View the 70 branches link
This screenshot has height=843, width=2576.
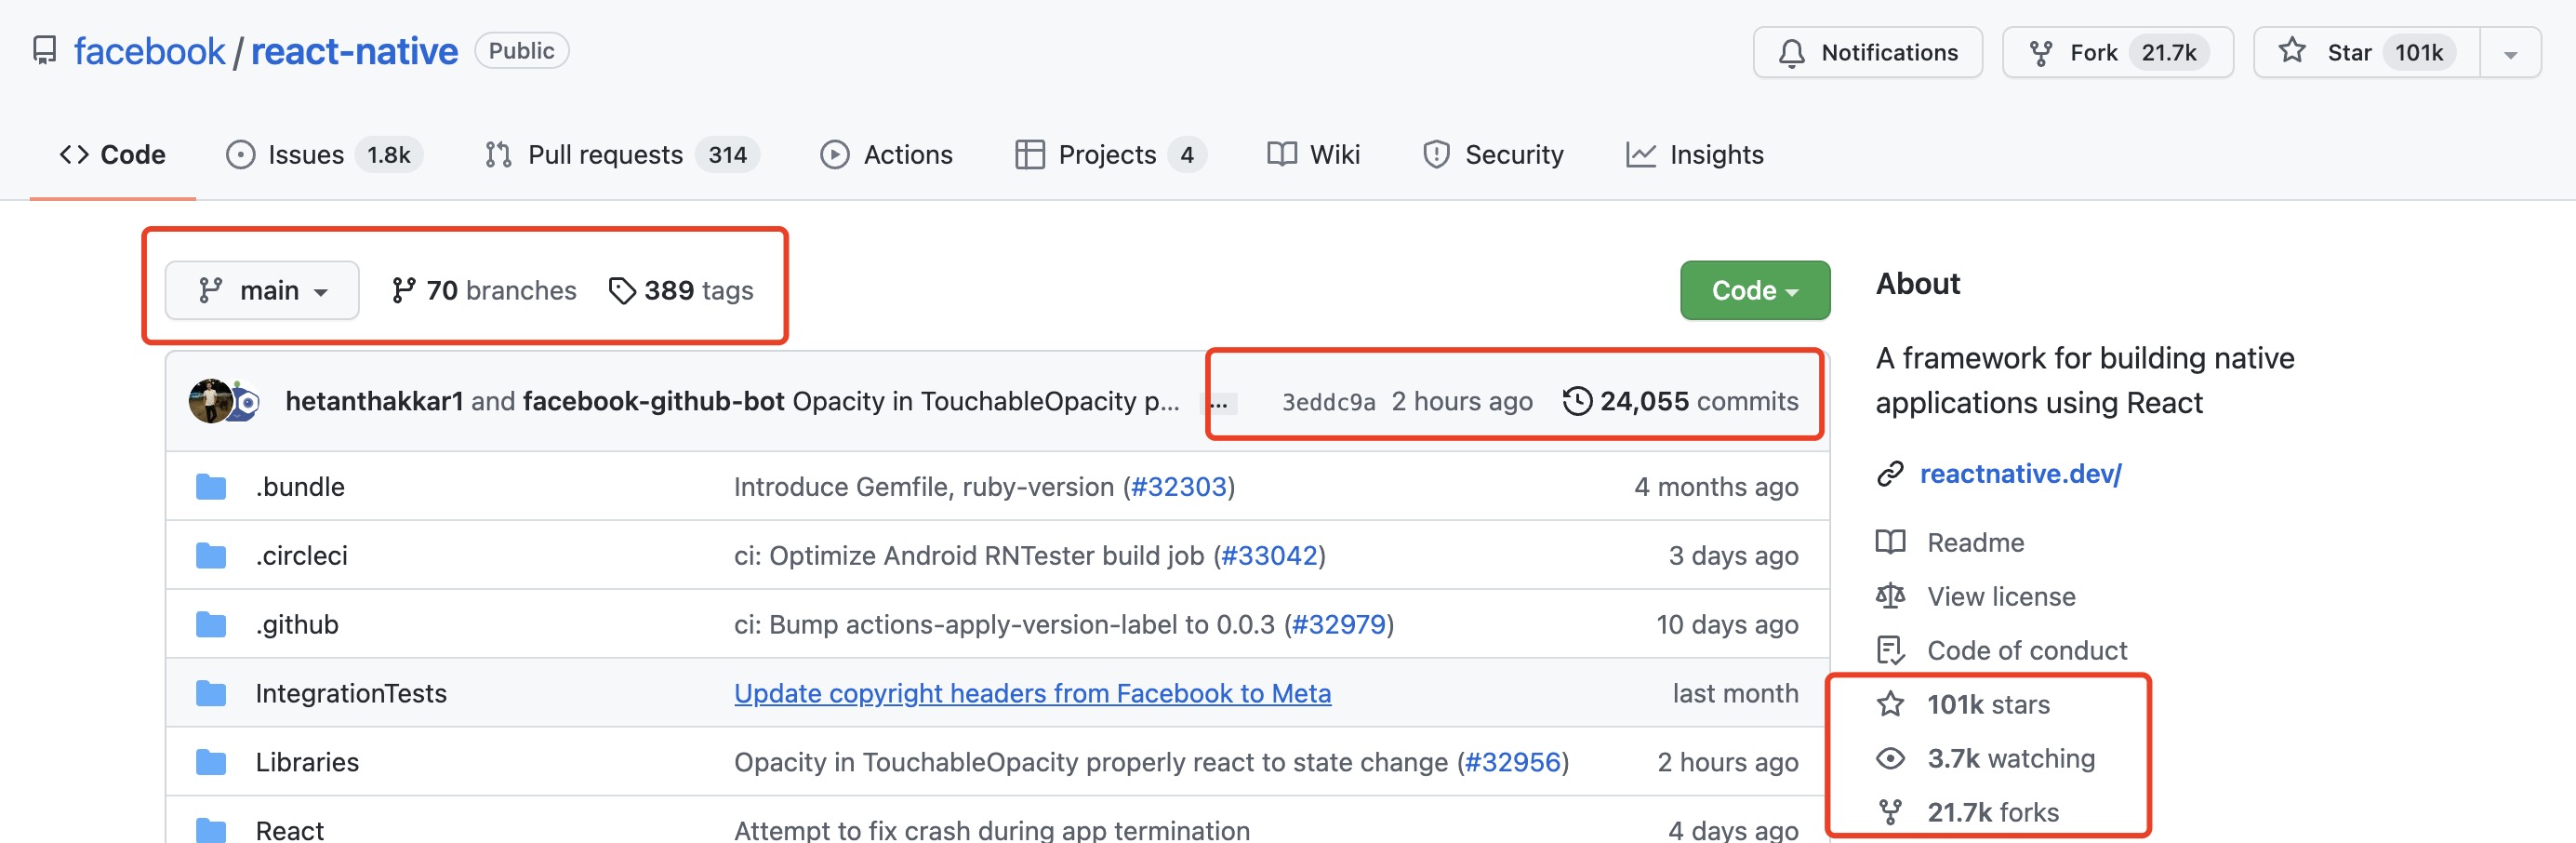coord(484,290)
